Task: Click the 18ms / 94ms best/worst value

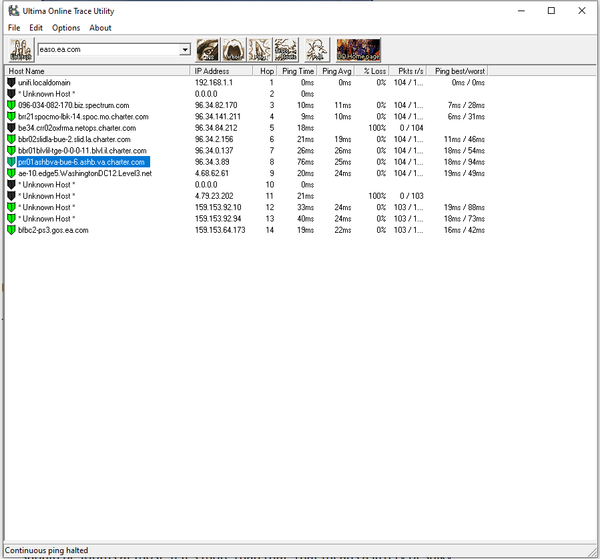Action: 464,162
